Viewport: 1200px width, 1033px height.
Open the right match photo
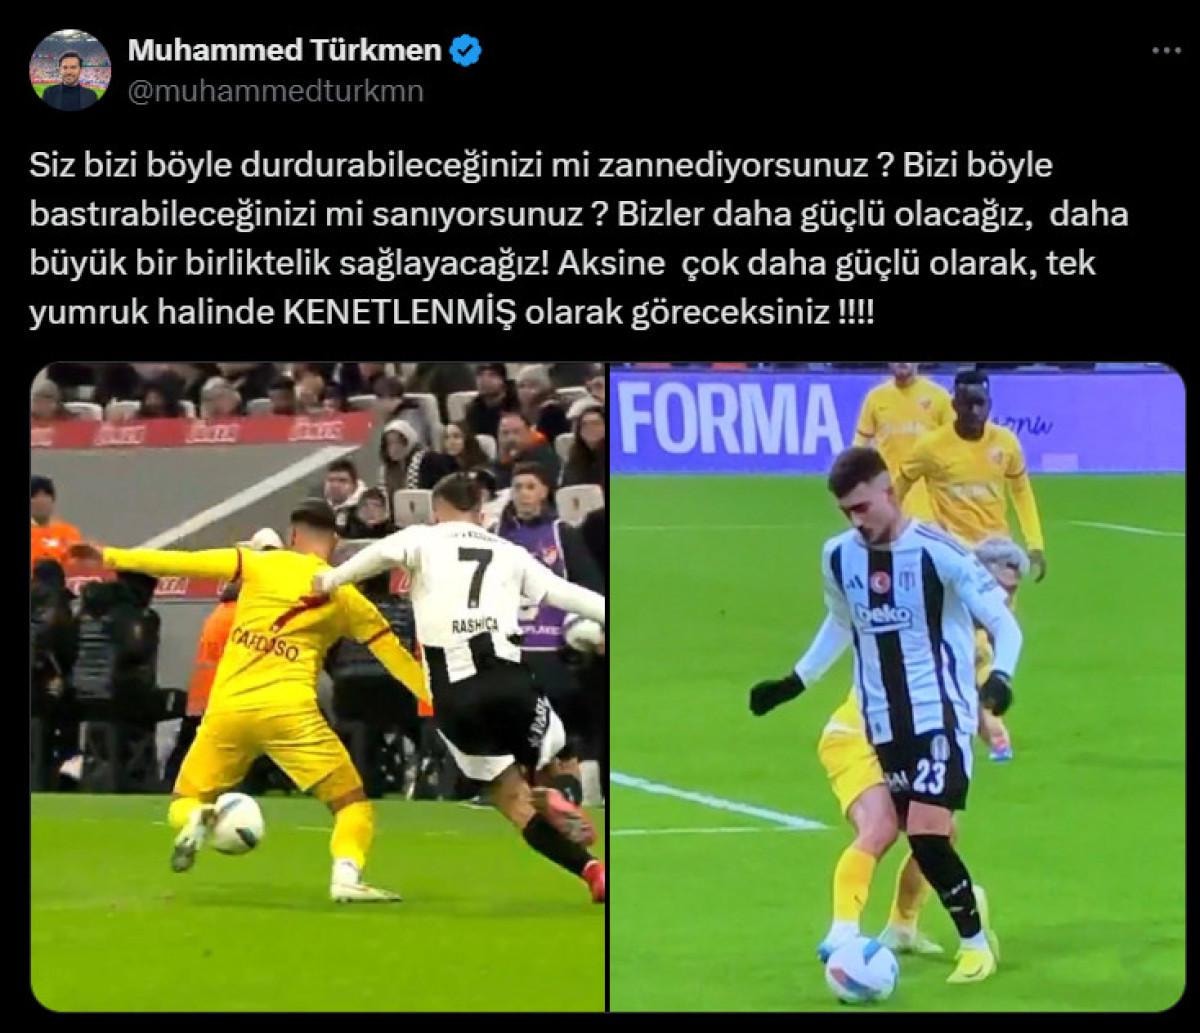pyautogui.click(x=897, y=687)
